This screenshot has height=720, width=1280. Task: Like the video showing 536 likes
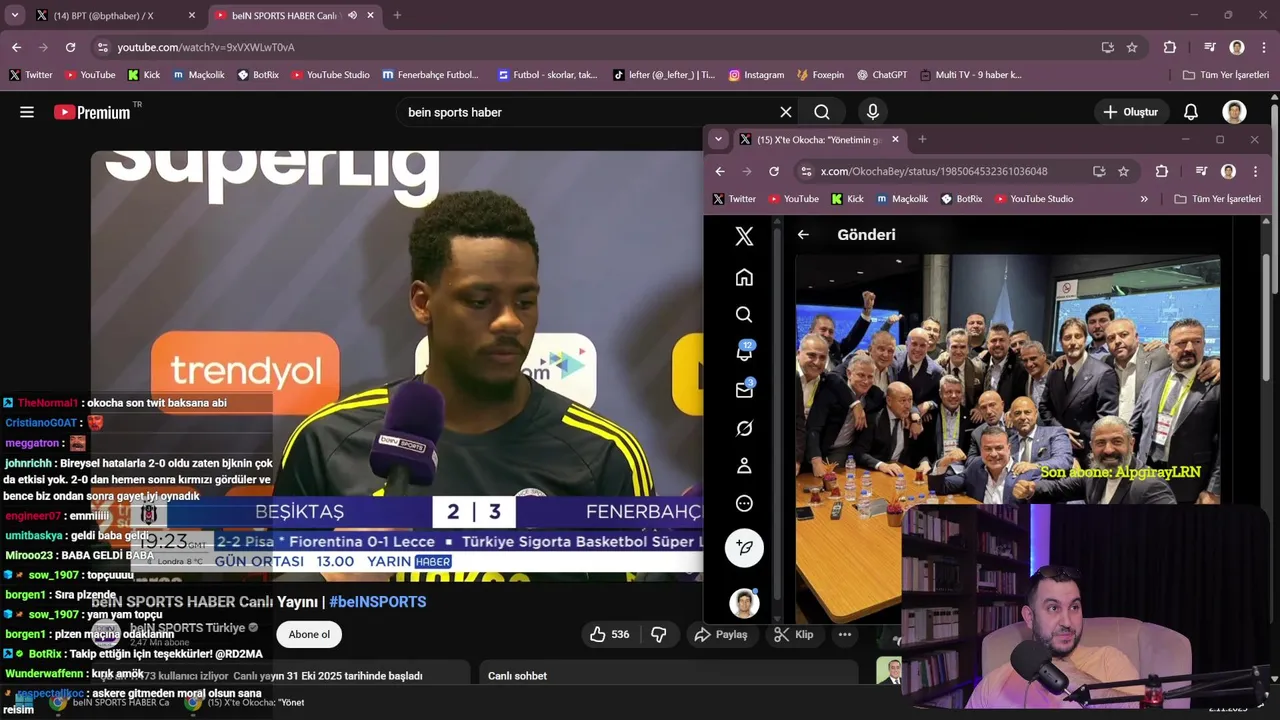click(609, 634)
